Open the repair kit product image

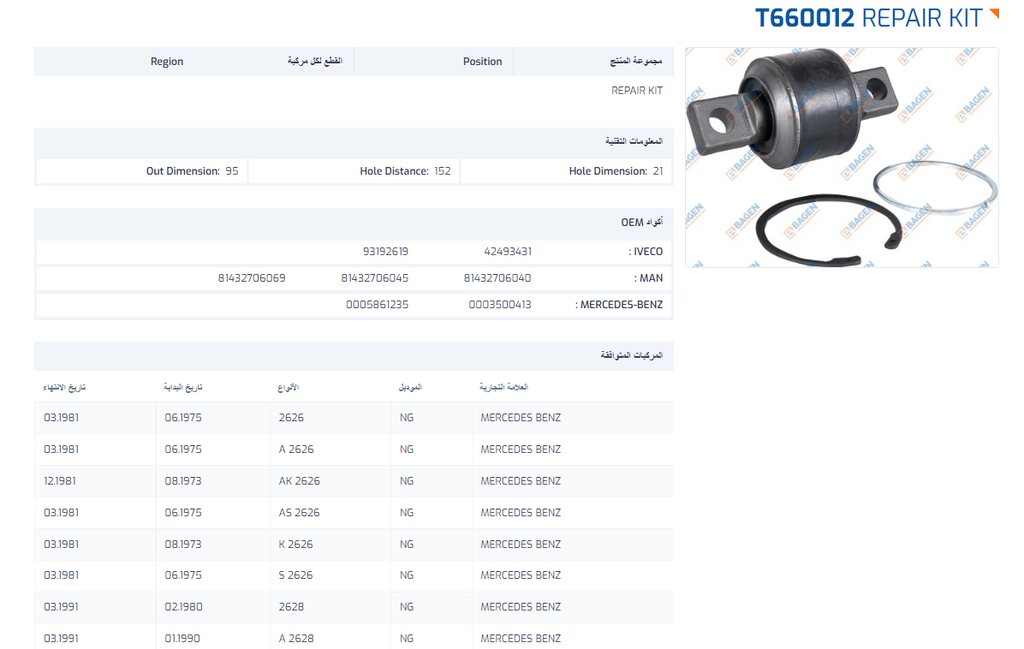(x=841, y=157)
